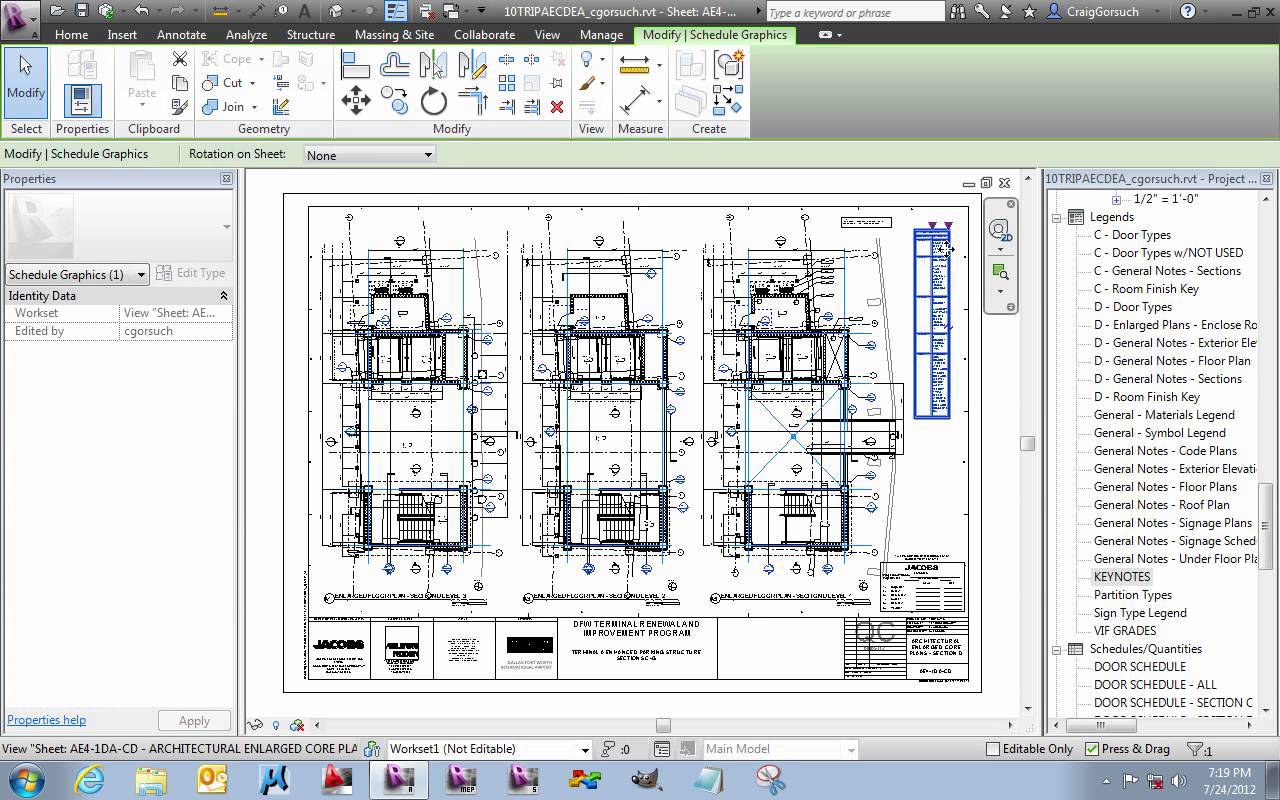Open the Workset1 dropdown on status bar
This screenshot has height=800, width=1280.
pos(585,748)
